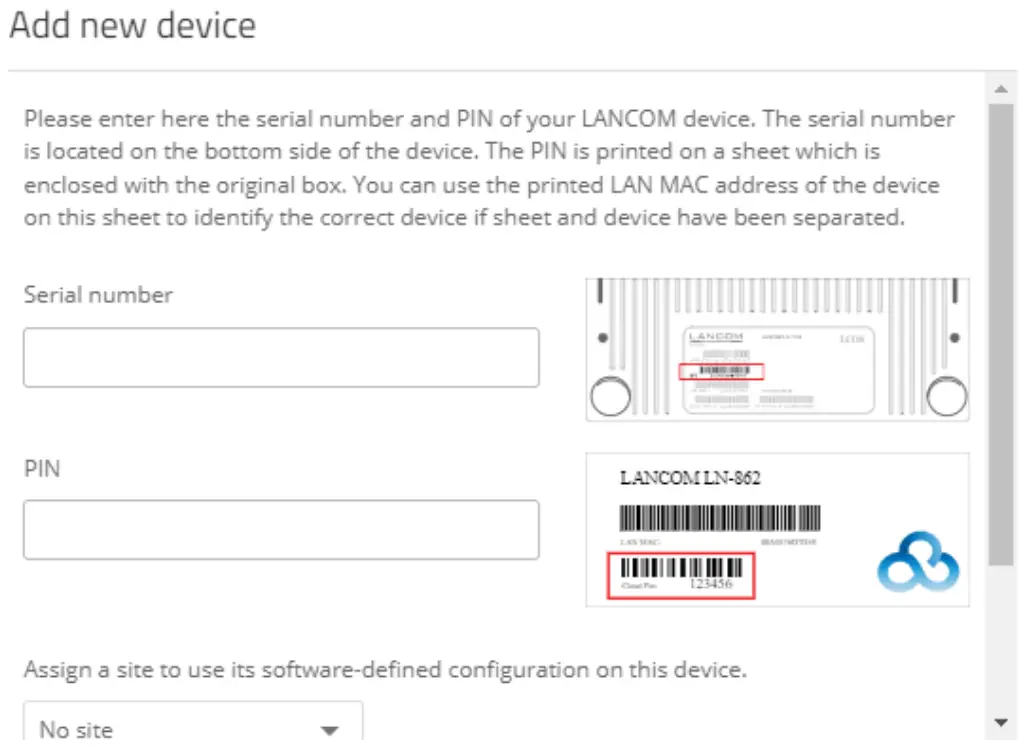
Task: Click the "Serial number" field label
Action: [98, 295]
